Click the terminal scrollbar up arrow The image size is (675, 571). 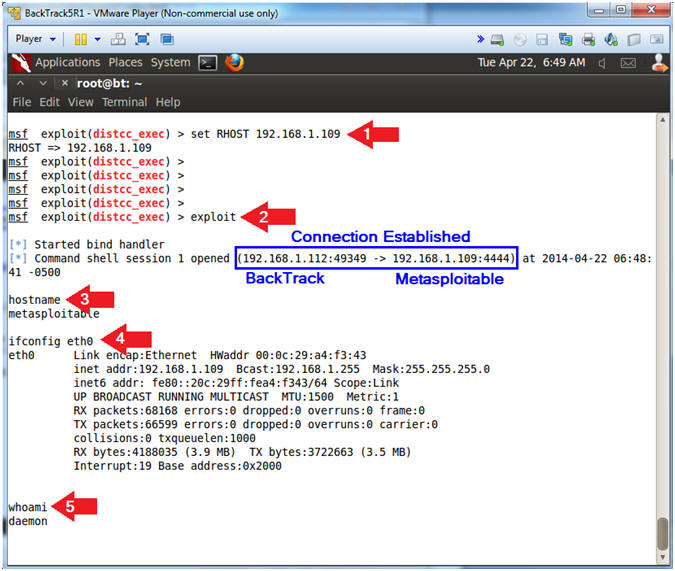(x=663, y=120)
